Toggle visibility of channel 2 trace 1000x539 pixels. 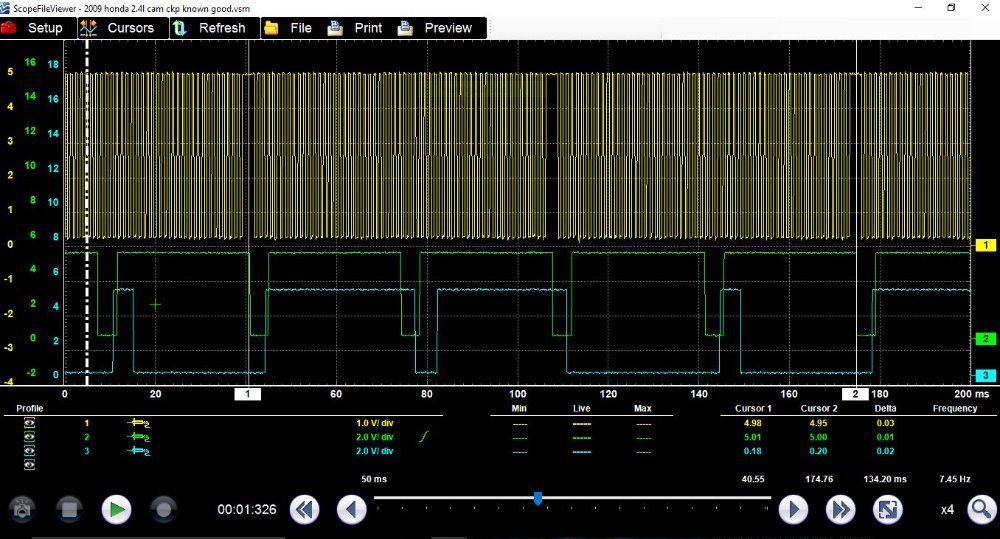tap(29, 437)
